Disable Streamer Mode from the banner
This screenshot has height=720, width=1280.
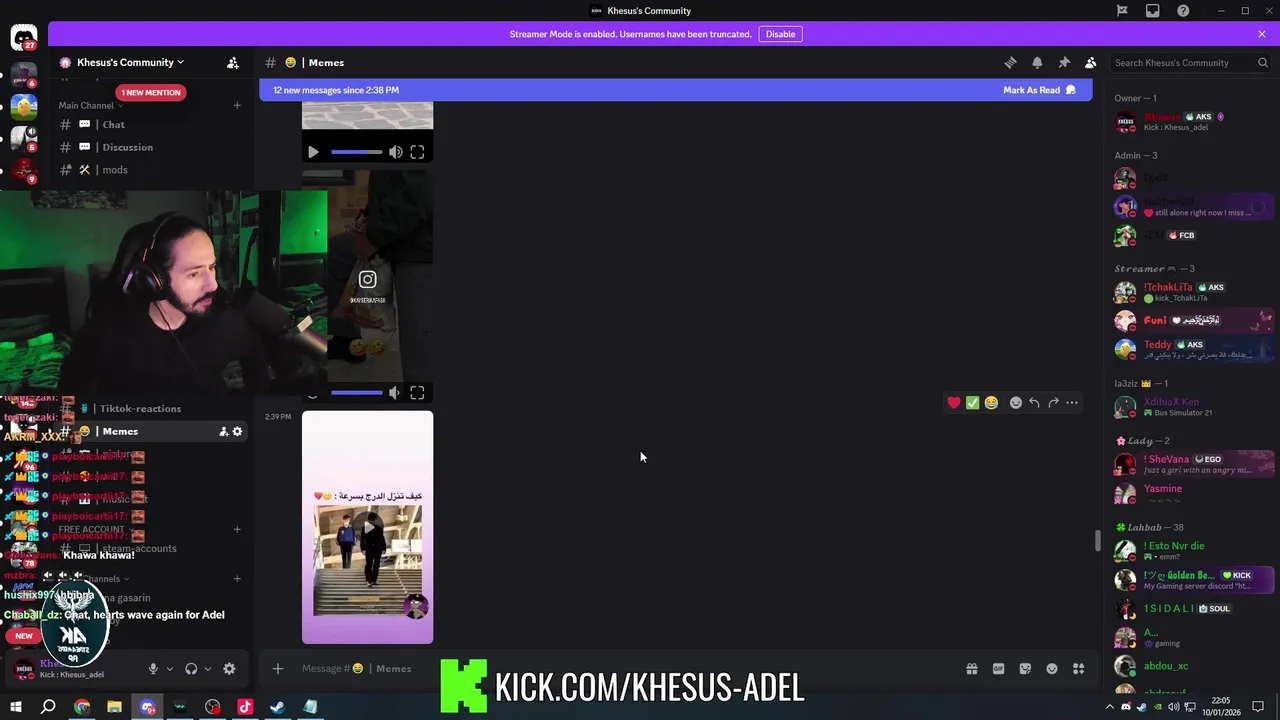[x=780, y=34]
